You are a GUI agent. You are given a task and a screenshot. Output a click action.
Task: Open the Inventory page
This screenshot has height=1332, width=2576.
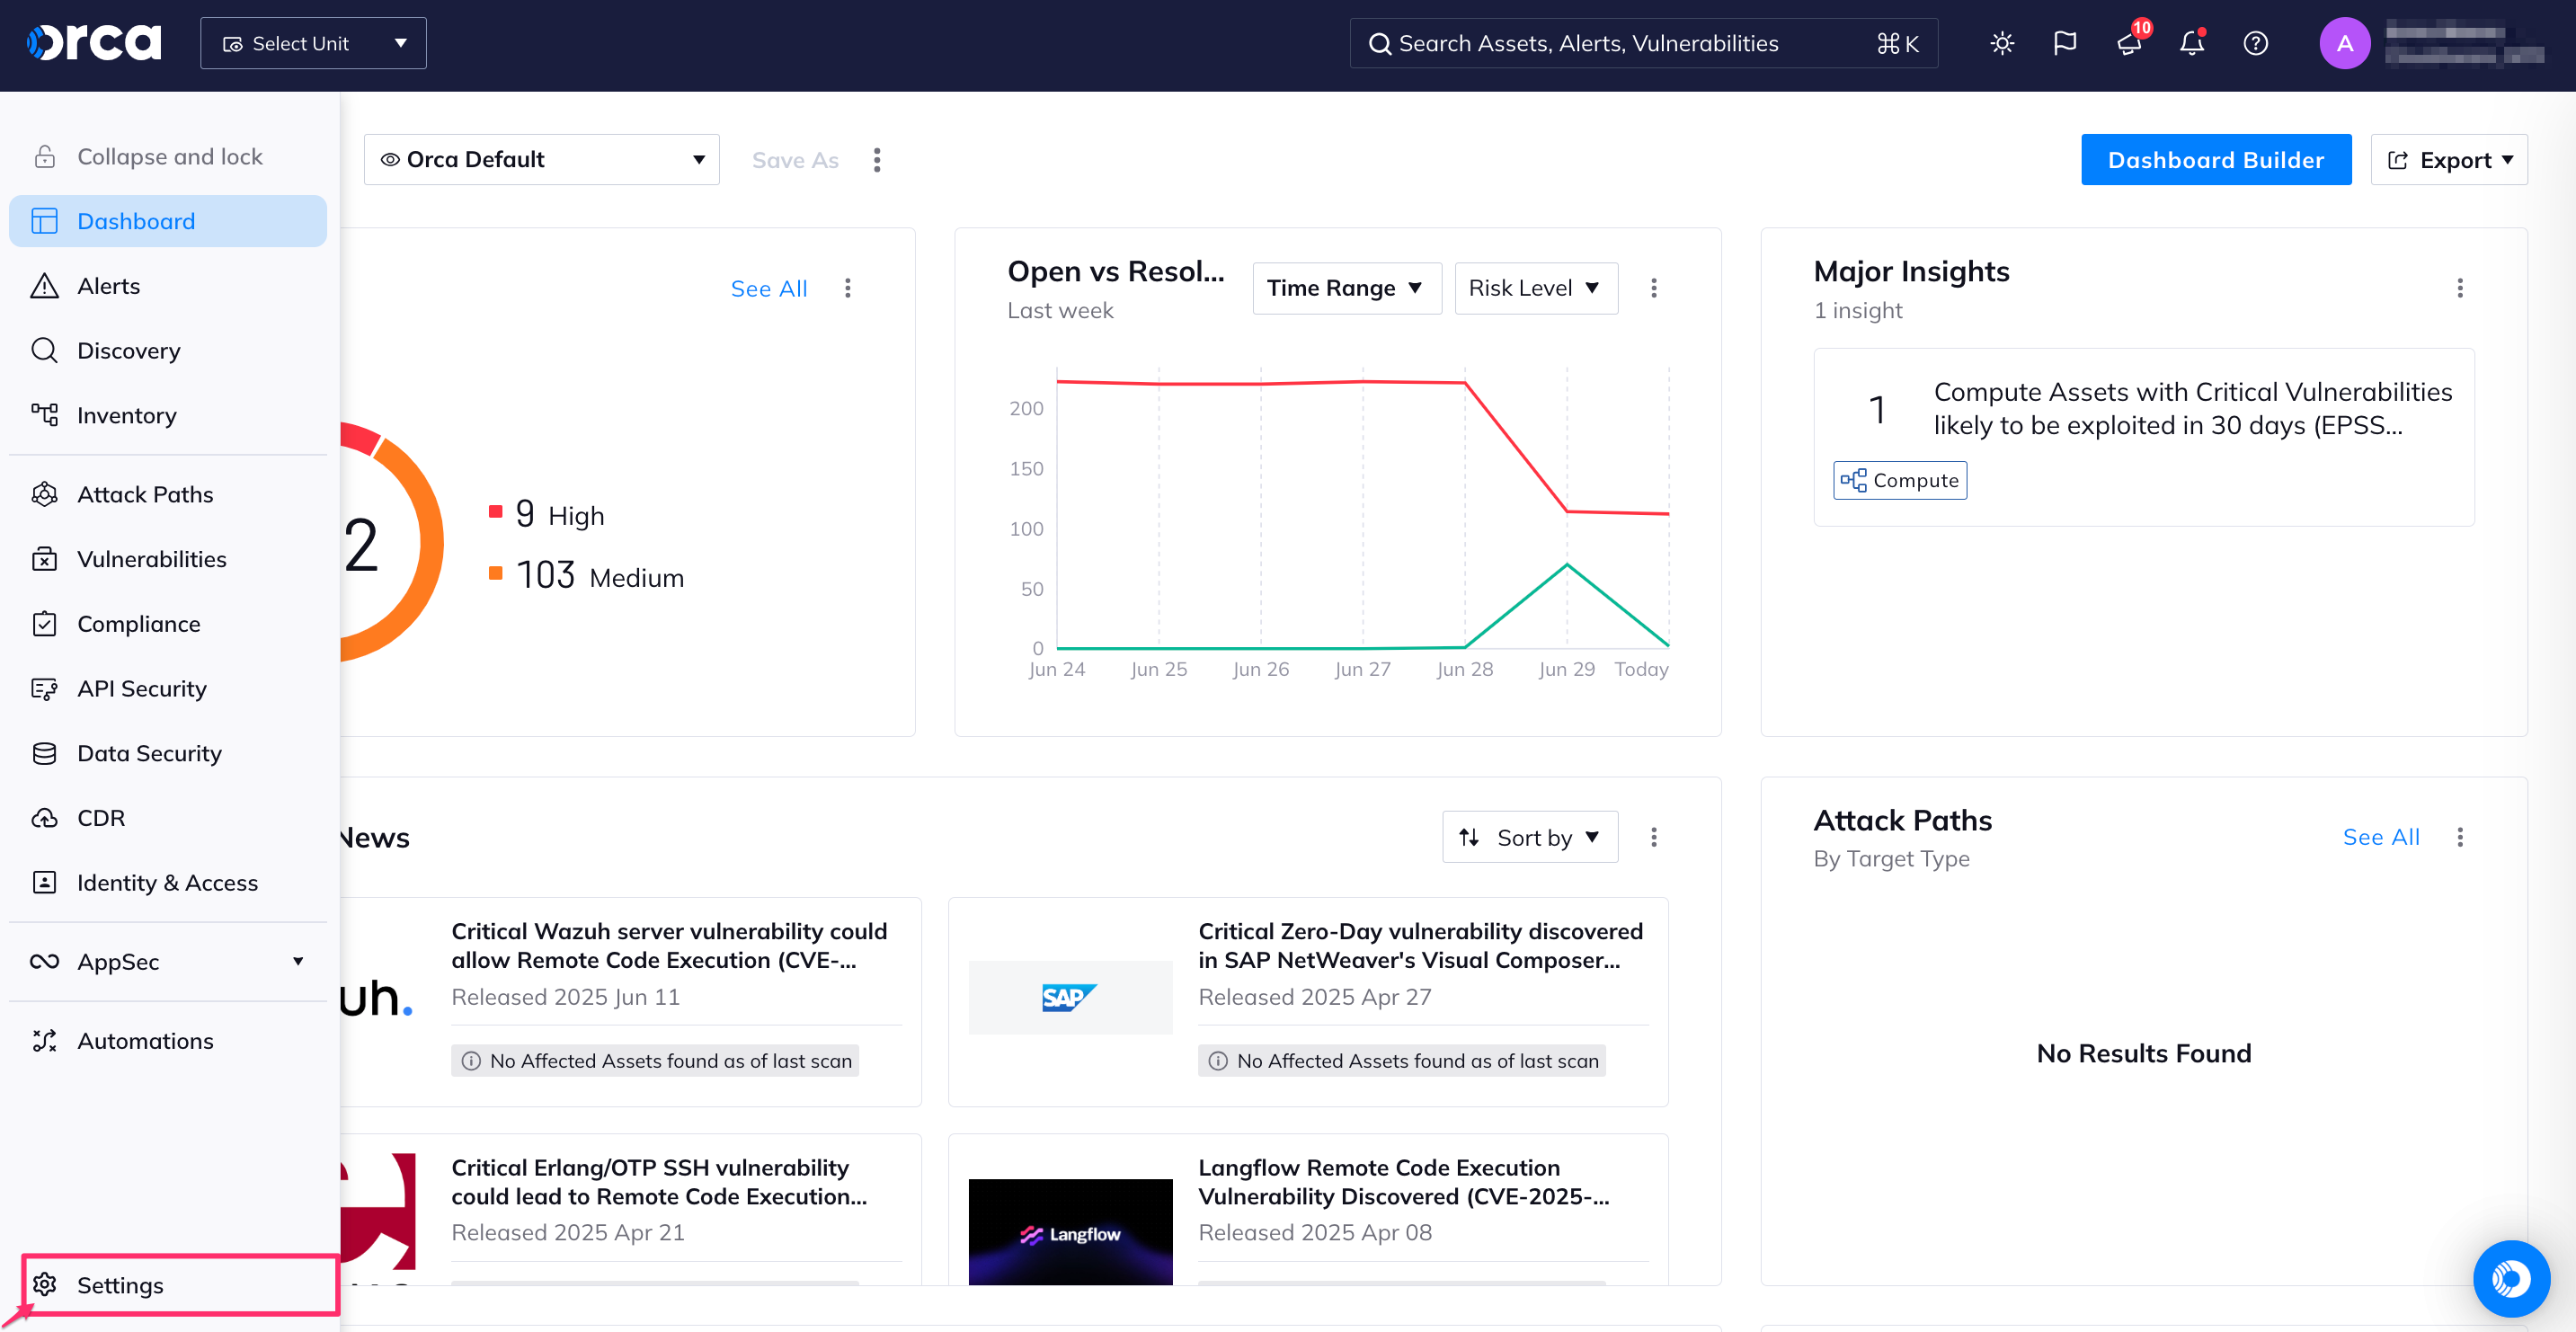click(126, 415)
